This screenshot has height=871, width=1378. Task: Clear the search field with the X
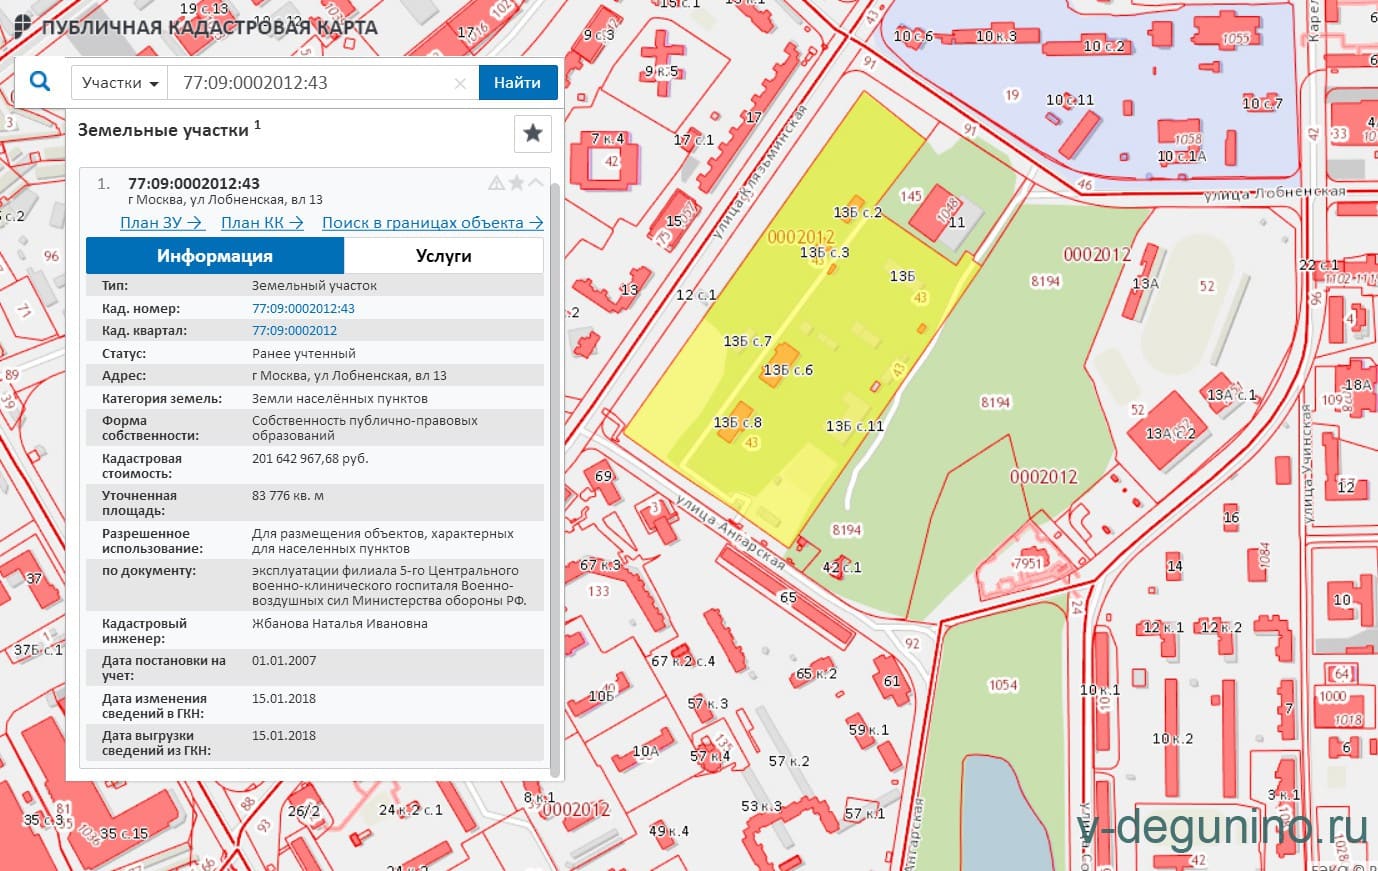coord(460,84)
